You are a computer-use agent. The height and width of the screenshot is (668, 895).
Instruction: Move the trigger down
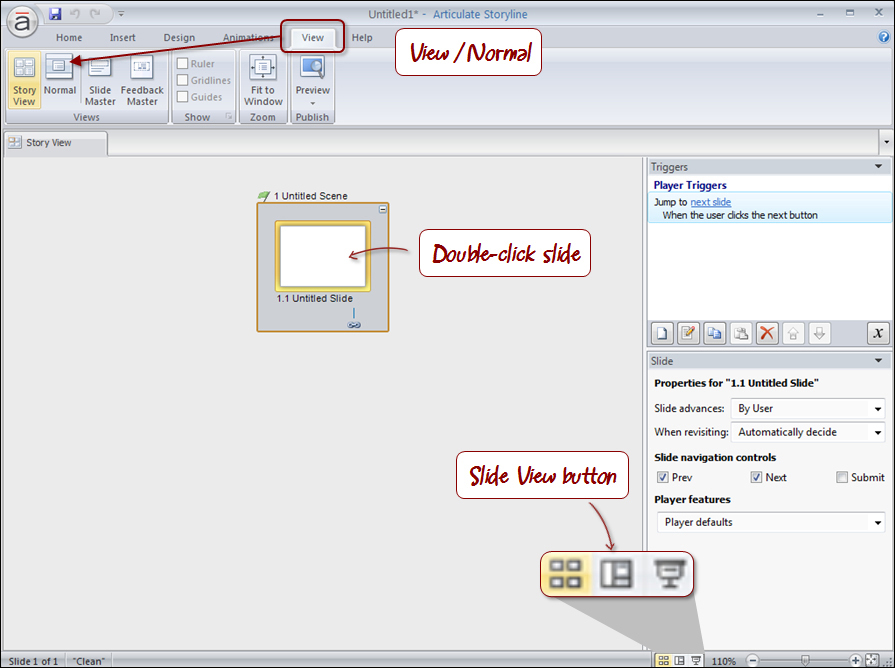pos(820,333)
